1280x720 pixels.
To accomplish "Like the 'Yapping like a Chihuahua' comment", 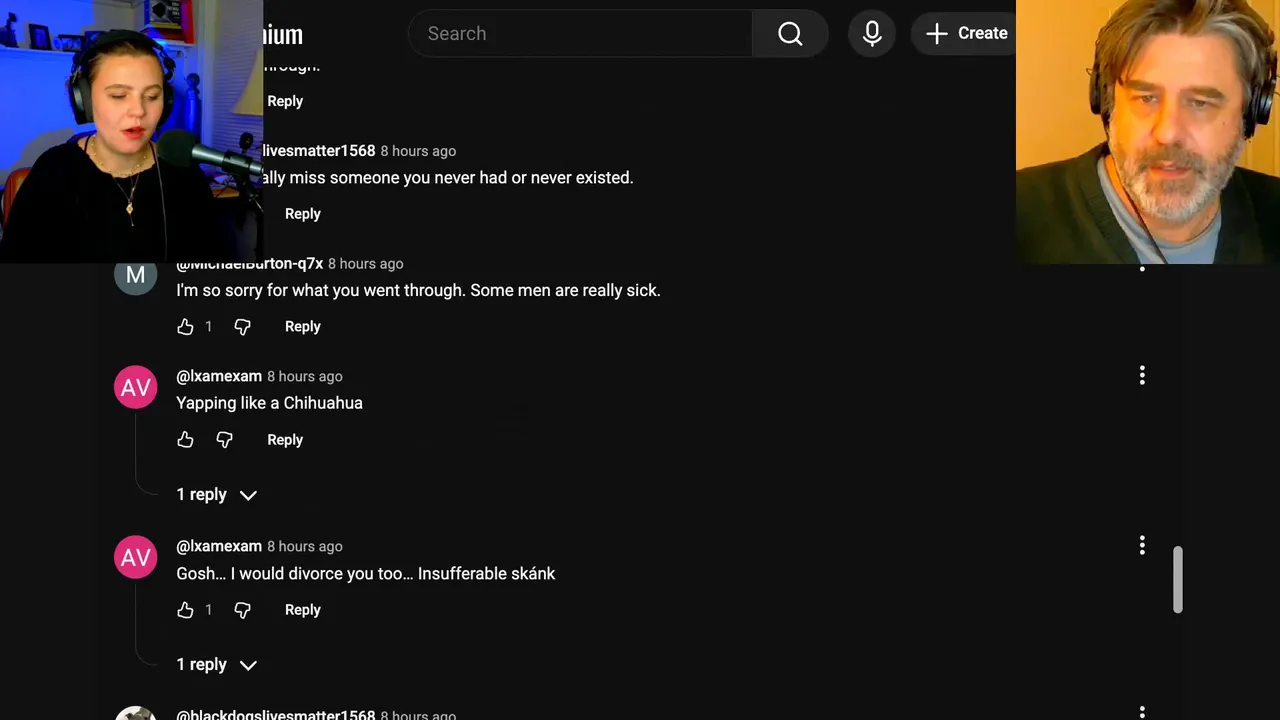I will pos(185,440).
